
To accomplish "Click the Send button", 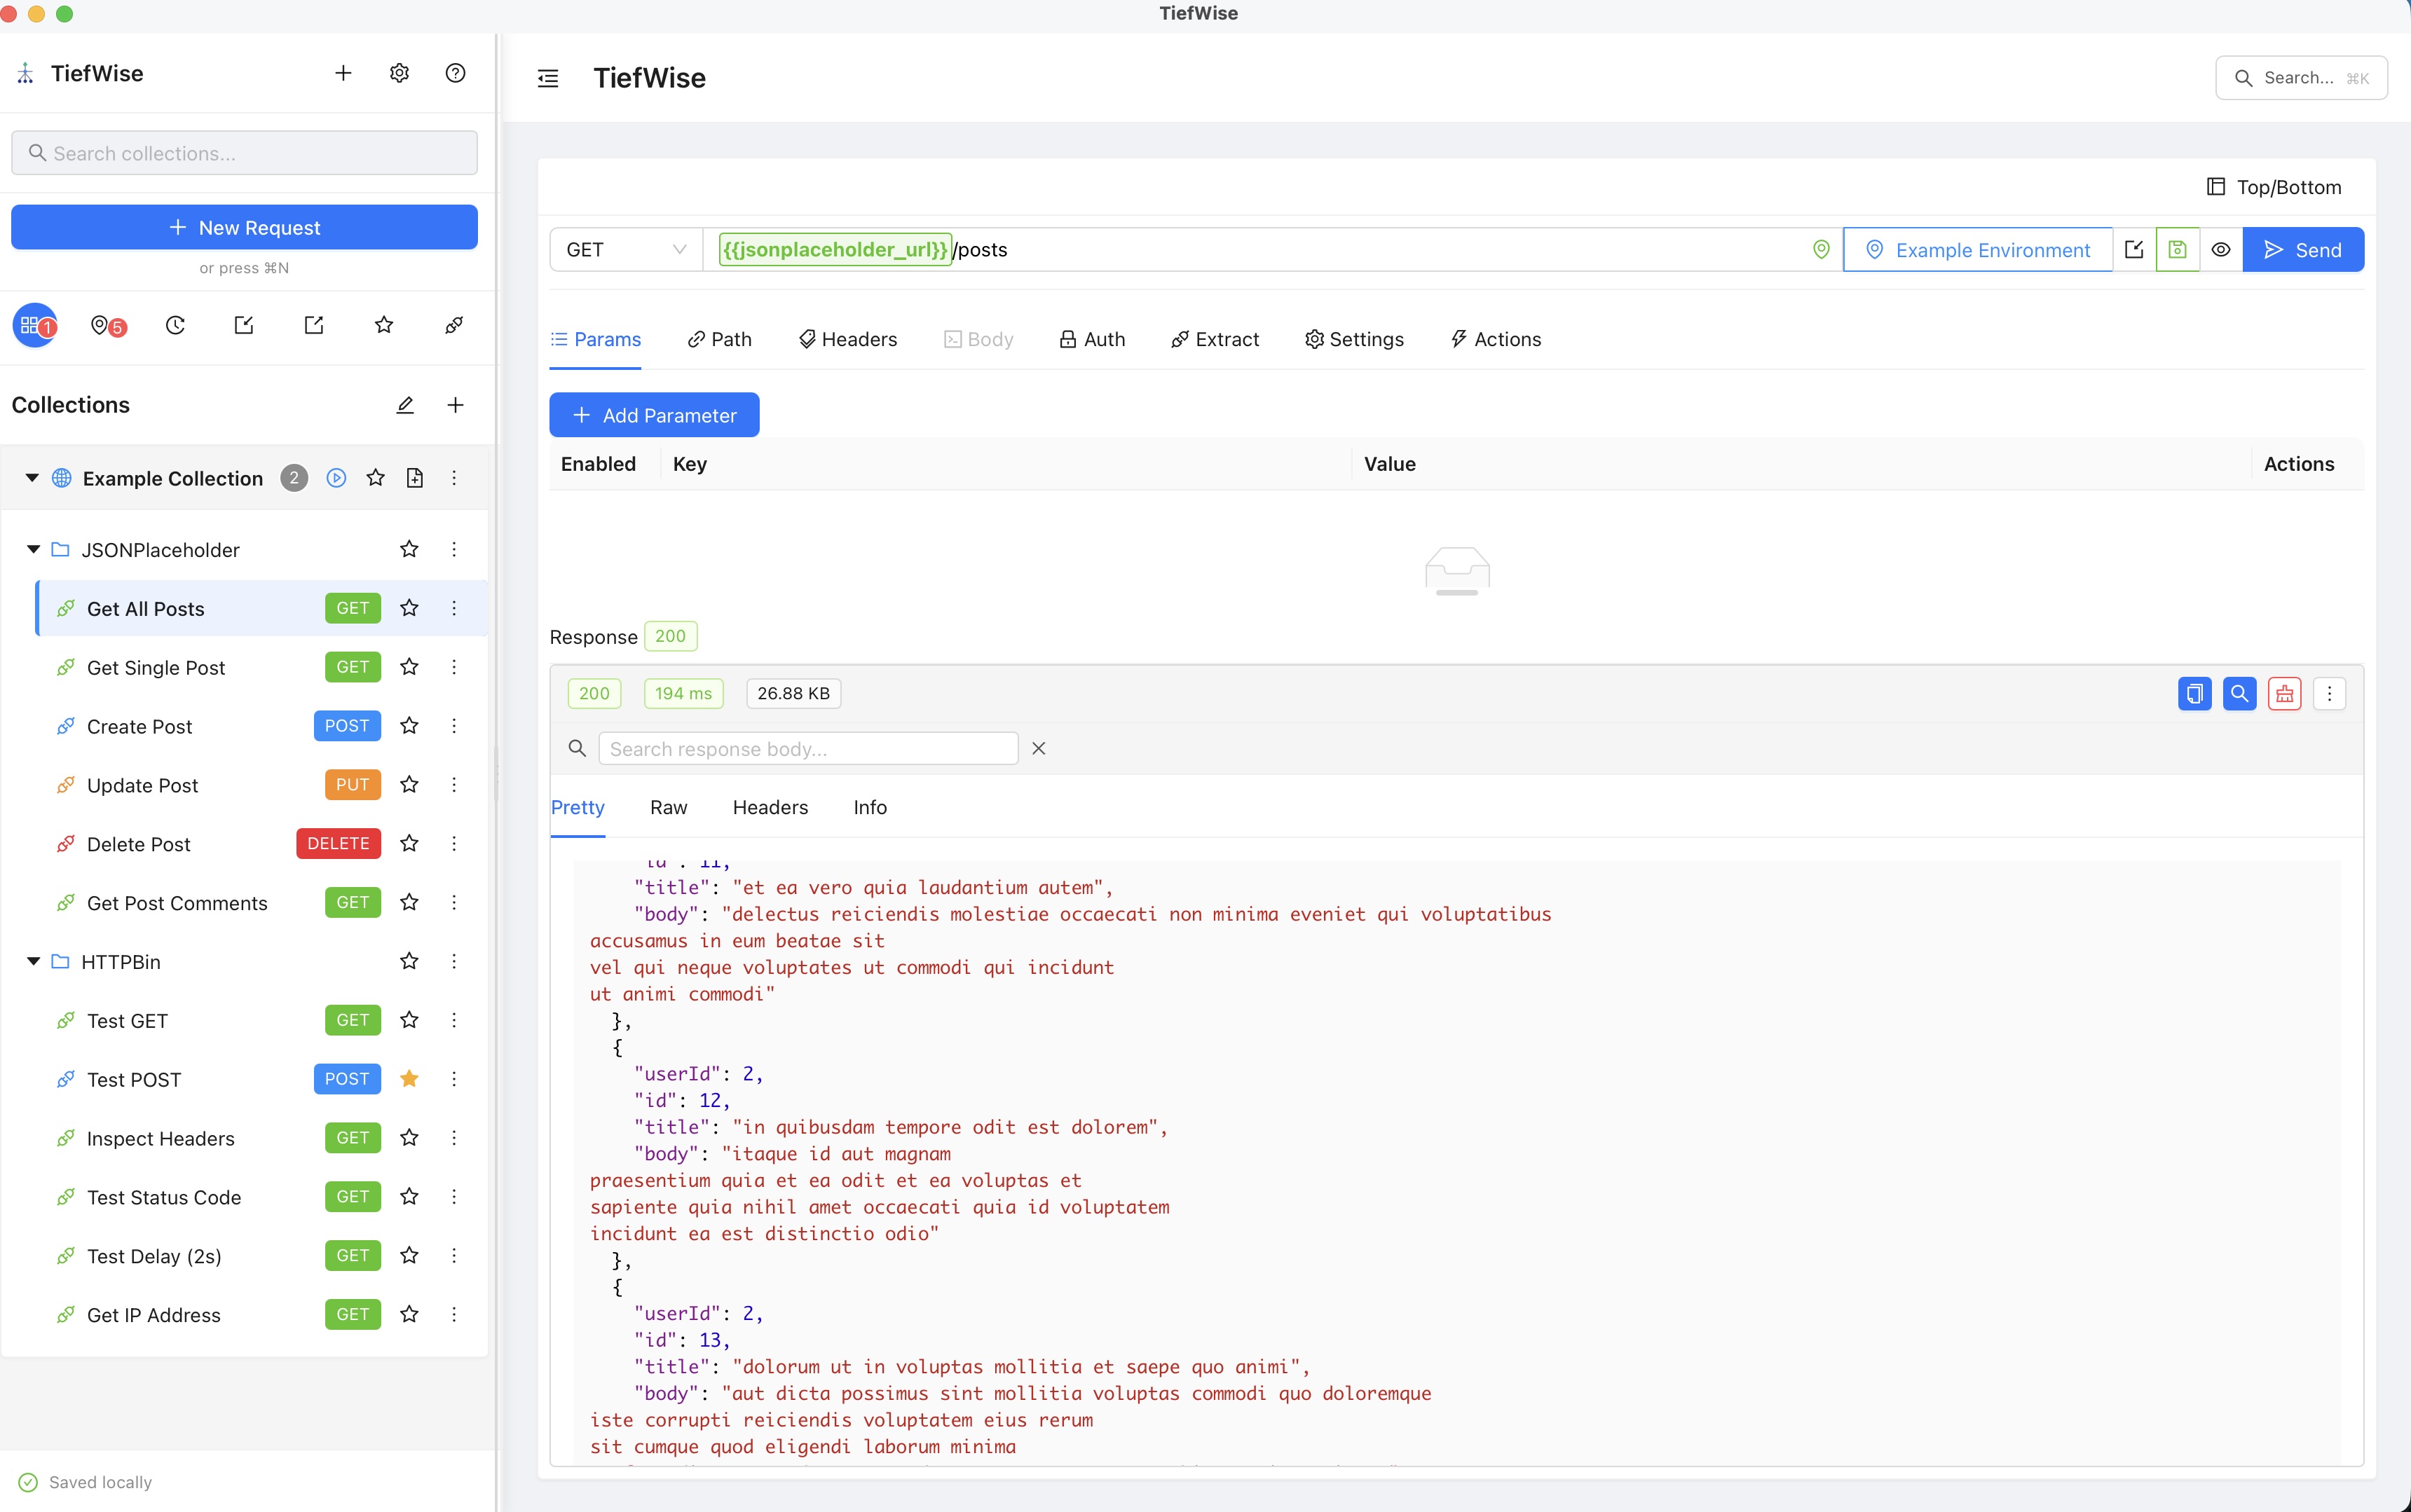I will (x=2303, y=250).
